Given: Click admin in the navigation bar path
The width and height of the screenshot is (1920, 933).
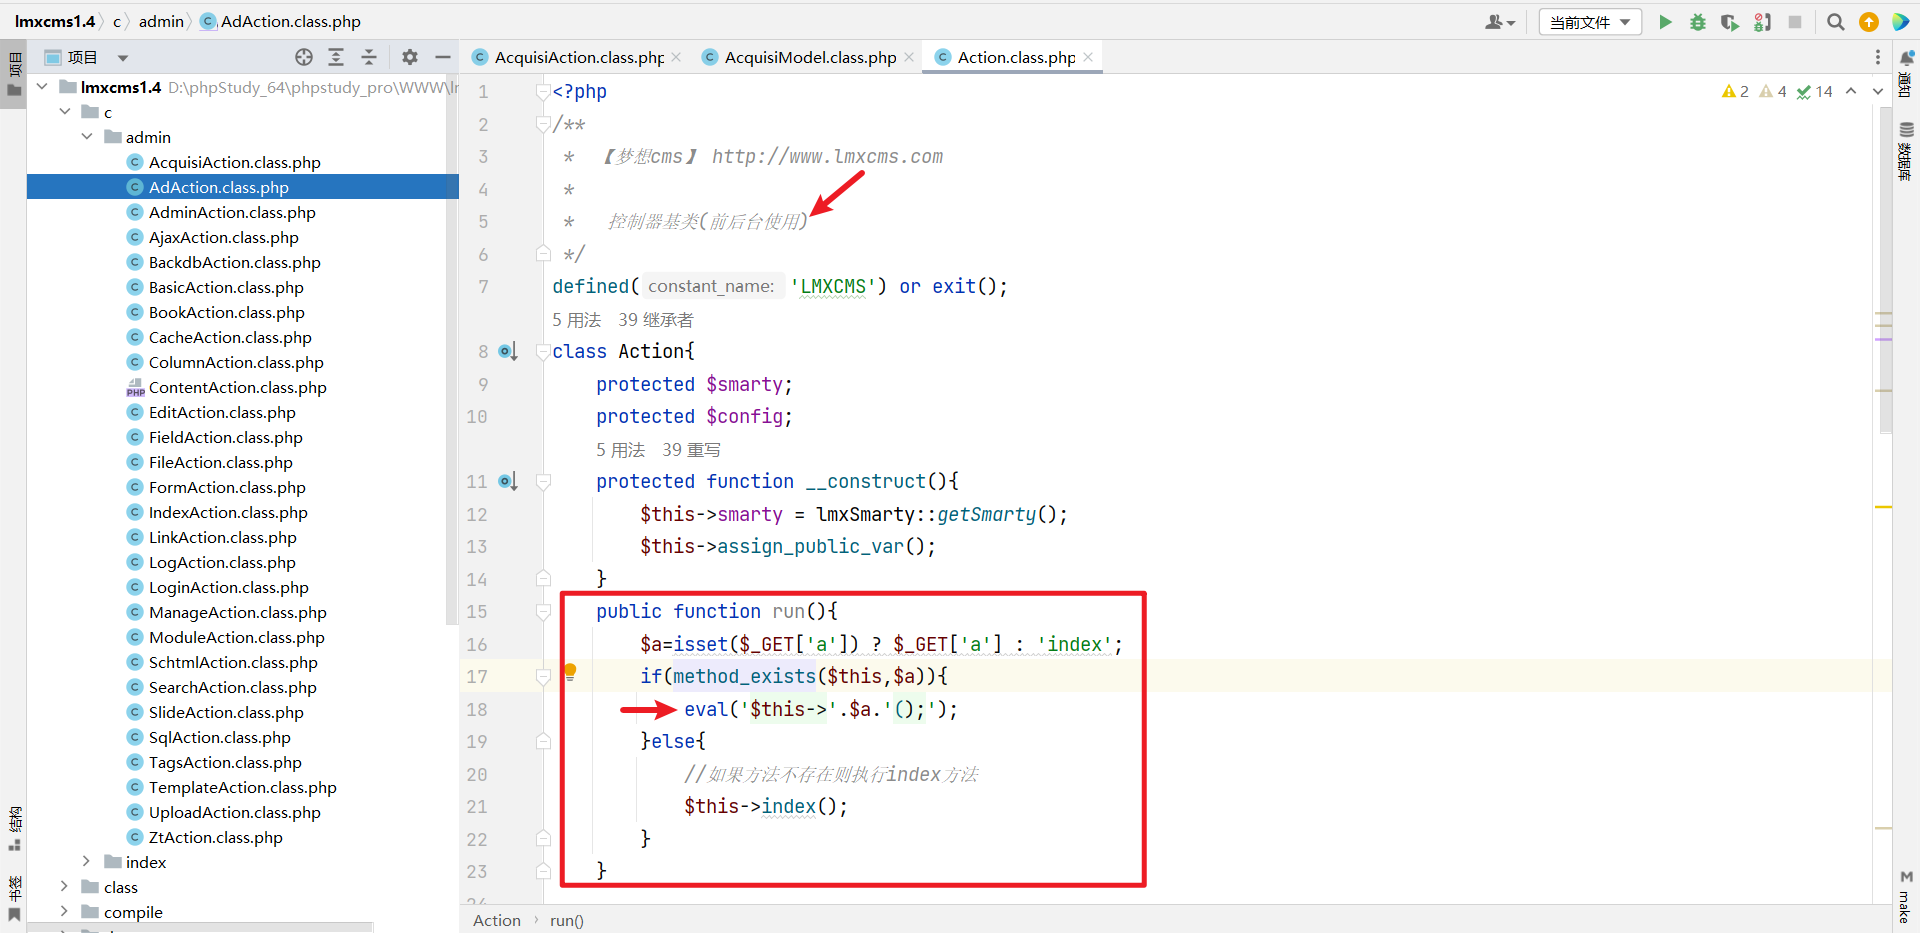Looking at the screenshot, I should (x=161, y=21).
